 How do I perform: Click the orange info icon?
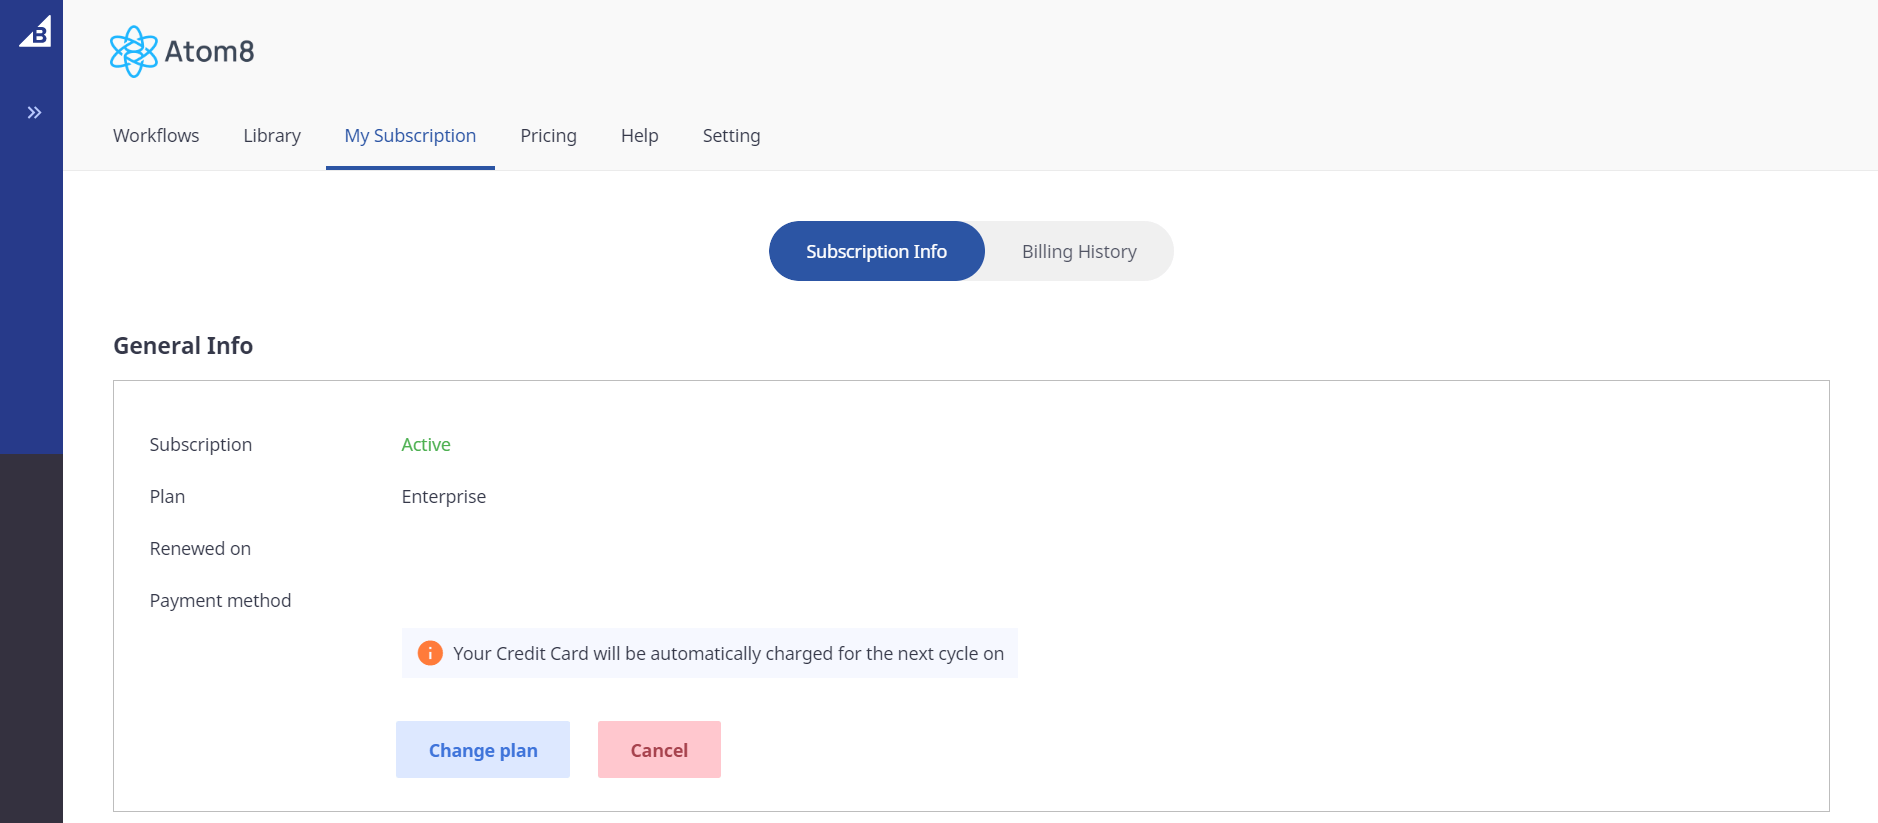tap(430, 653)
